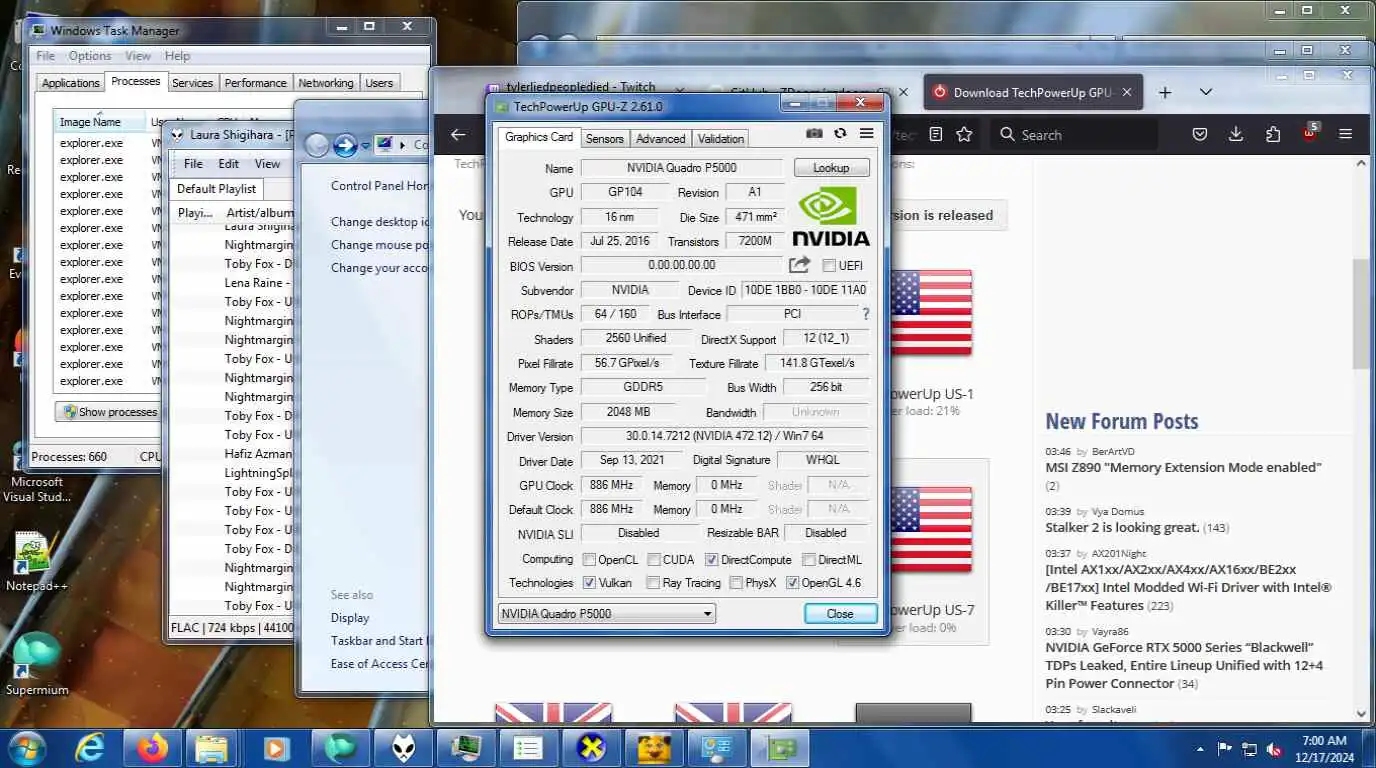Image resolution: width=1376 pixels, height=768 pixels.
Task: Open Pocket save icon in Firefox
Action: point(1200,135)
